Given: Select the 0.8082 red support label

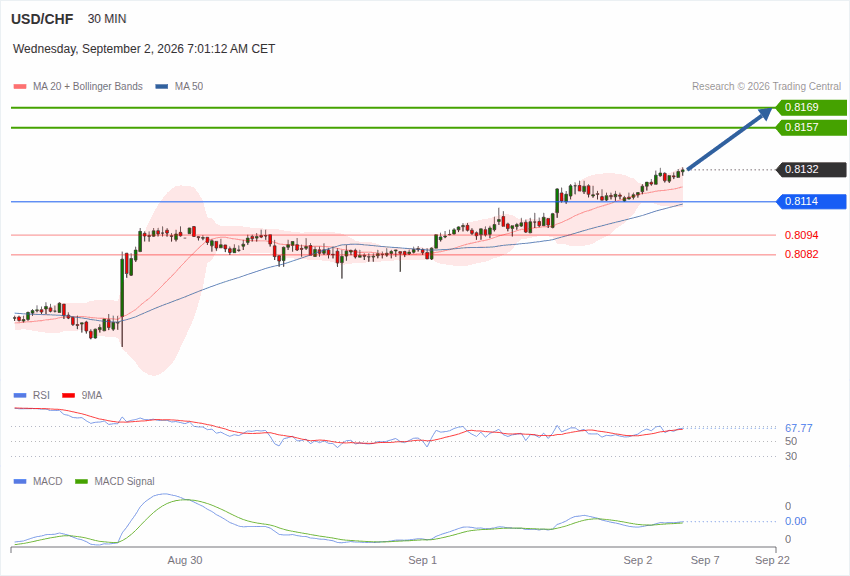Looking at the screenshot, I should click(801, 255).
